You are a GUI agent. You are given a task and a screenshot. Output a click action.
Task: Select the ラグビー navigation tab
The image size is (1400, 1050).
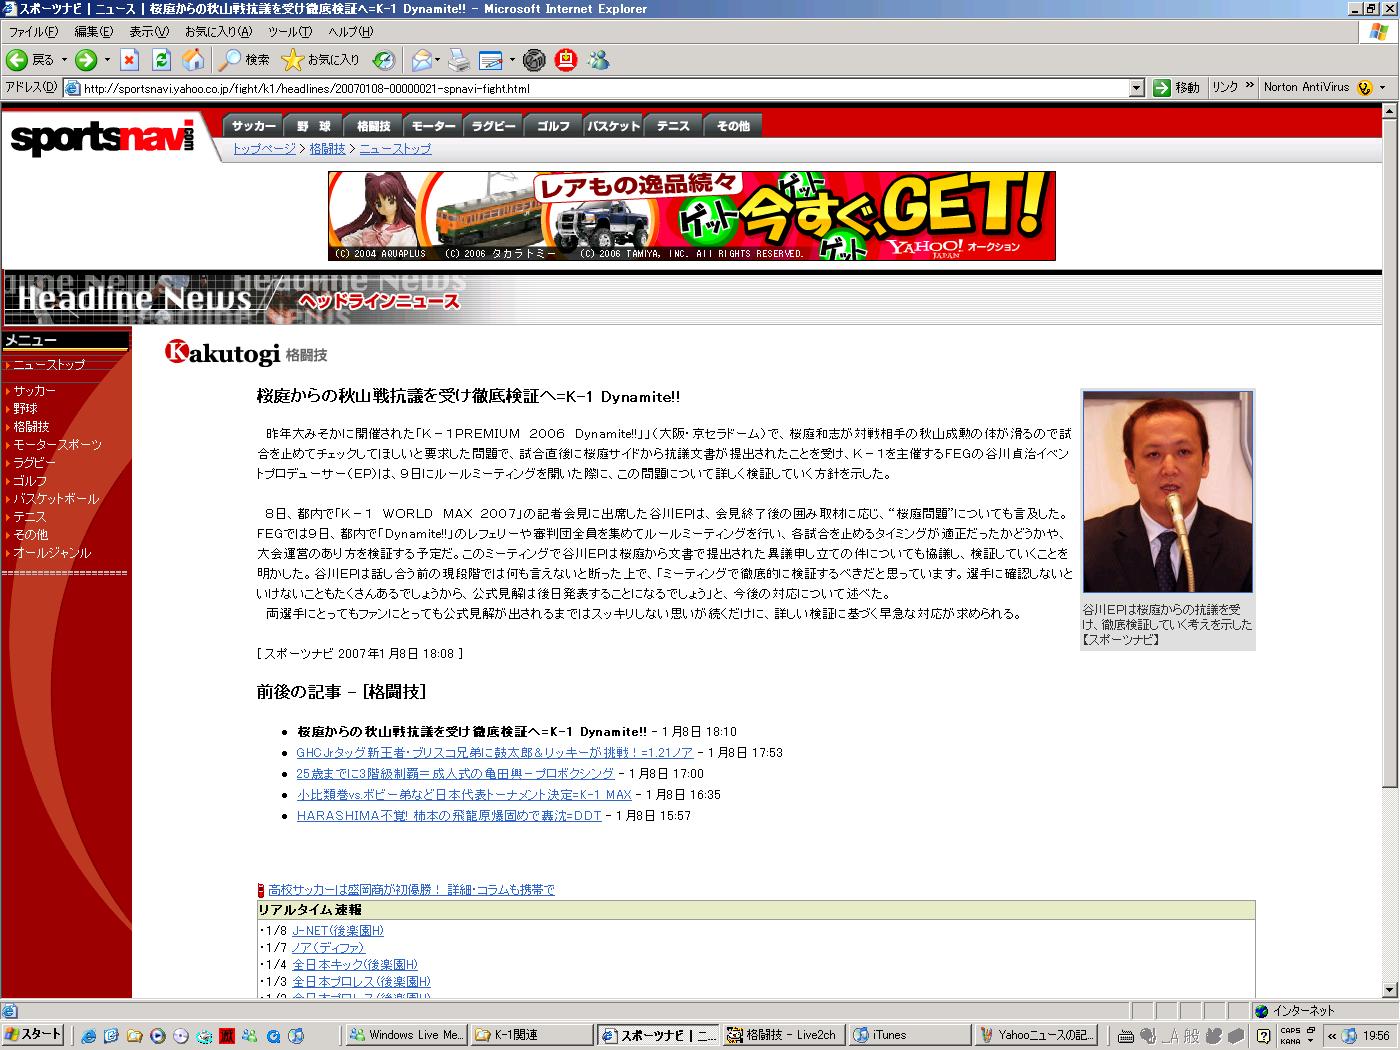click(x=493, y=126)
